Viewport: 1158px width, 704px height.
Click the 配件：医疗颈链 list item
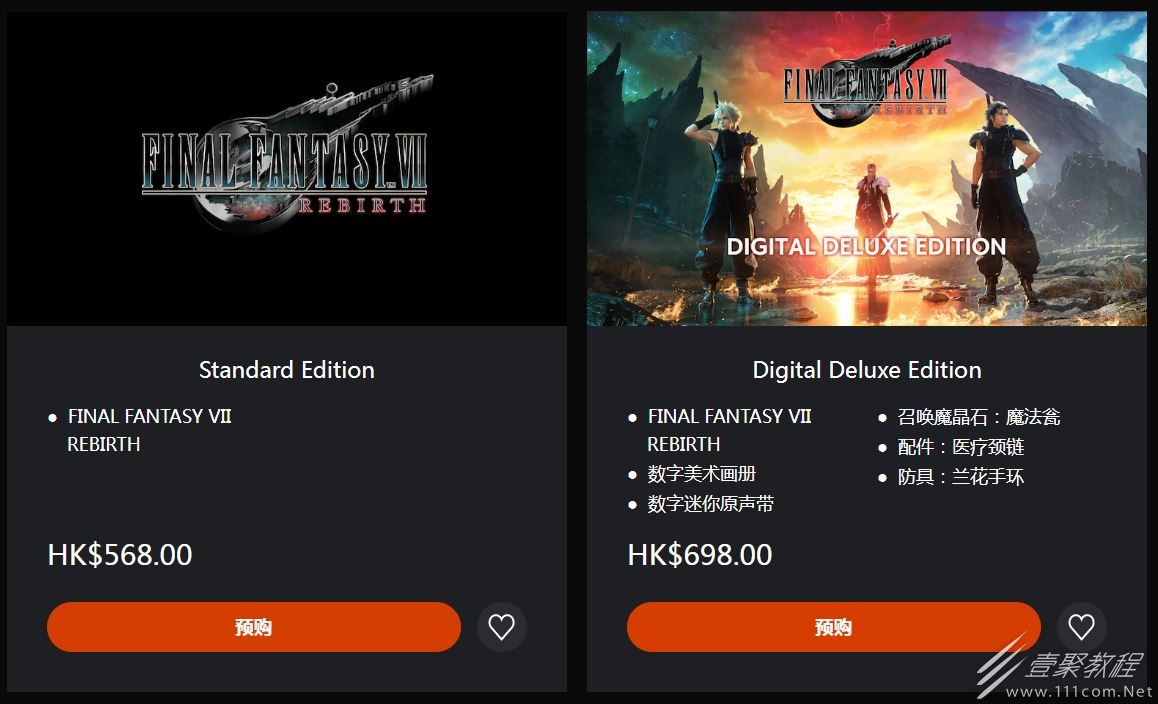coord(961,447)
